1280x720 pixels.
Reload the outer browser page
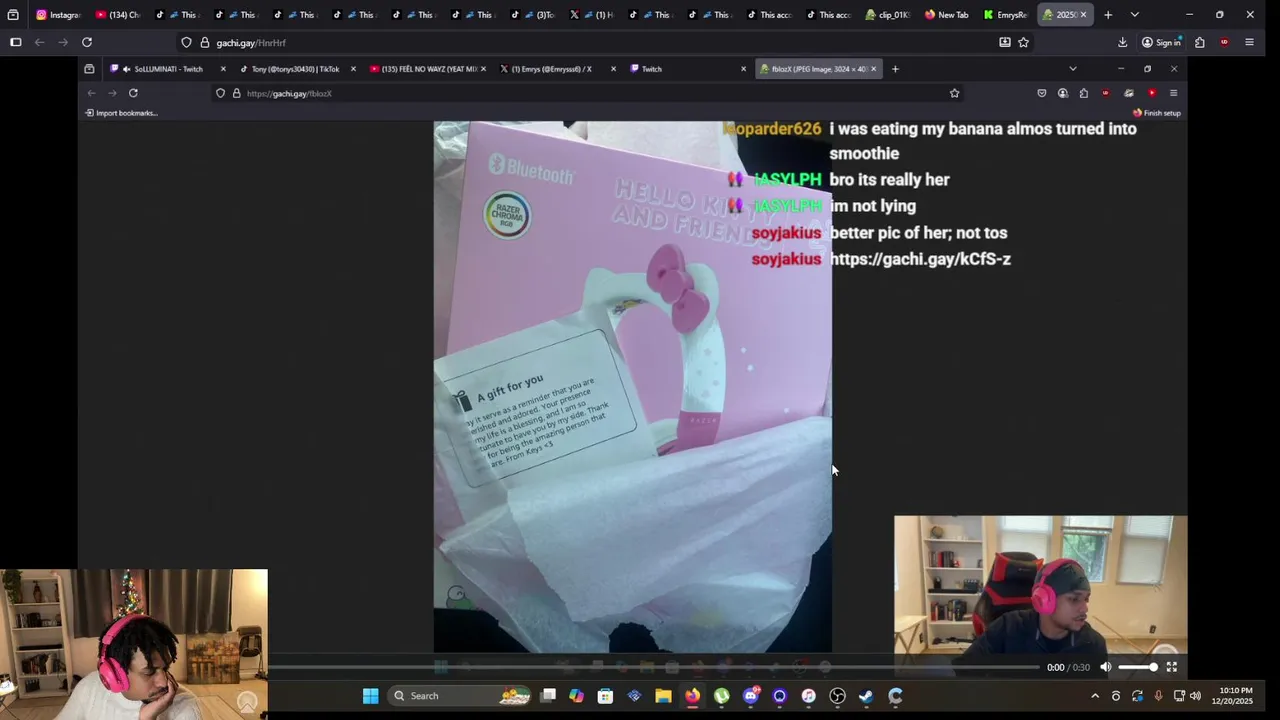tap(87, 42)
